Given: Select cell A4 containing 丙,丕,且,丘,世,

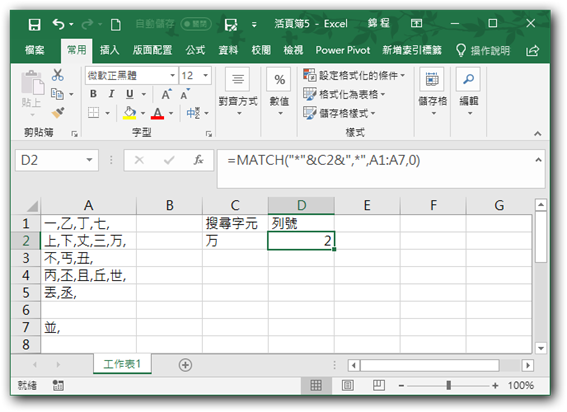Looking at the screenshot, I should pos(89,276).
